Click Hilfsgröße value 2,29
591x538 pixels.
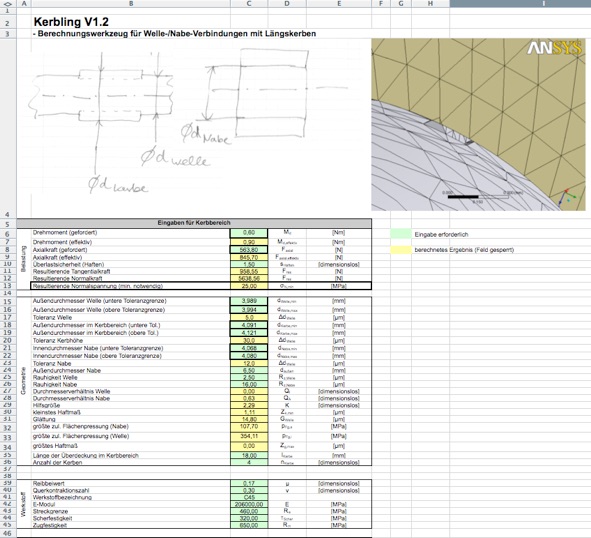(249, 405)
